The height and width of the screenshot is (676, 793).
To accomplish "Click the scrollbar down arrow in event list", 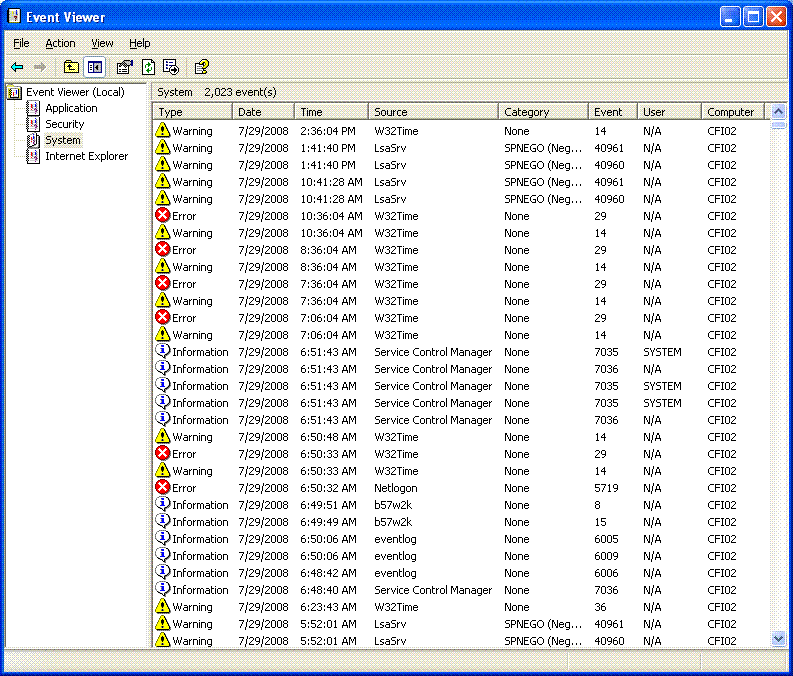I will (x=779, y=638).
